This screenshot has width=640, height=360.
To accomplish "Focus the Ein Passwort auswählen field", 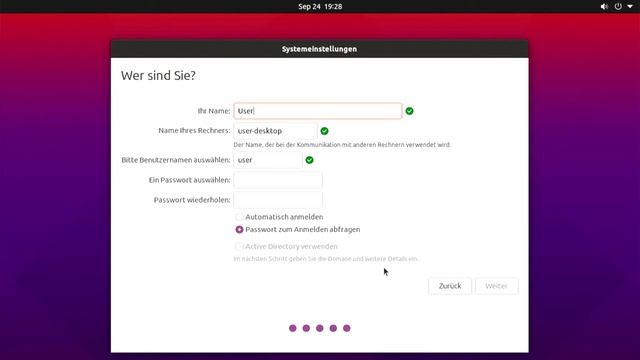I will 278,180.
